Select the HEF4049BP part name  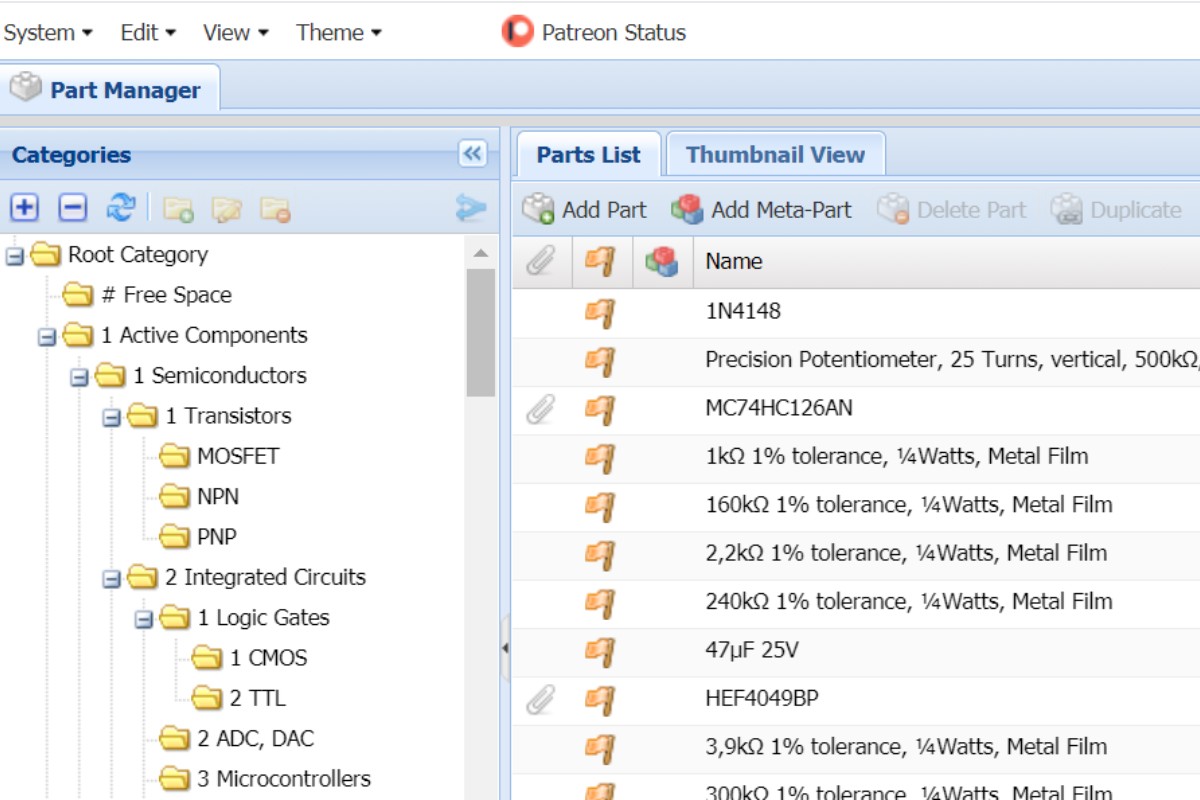coord(762,698)
